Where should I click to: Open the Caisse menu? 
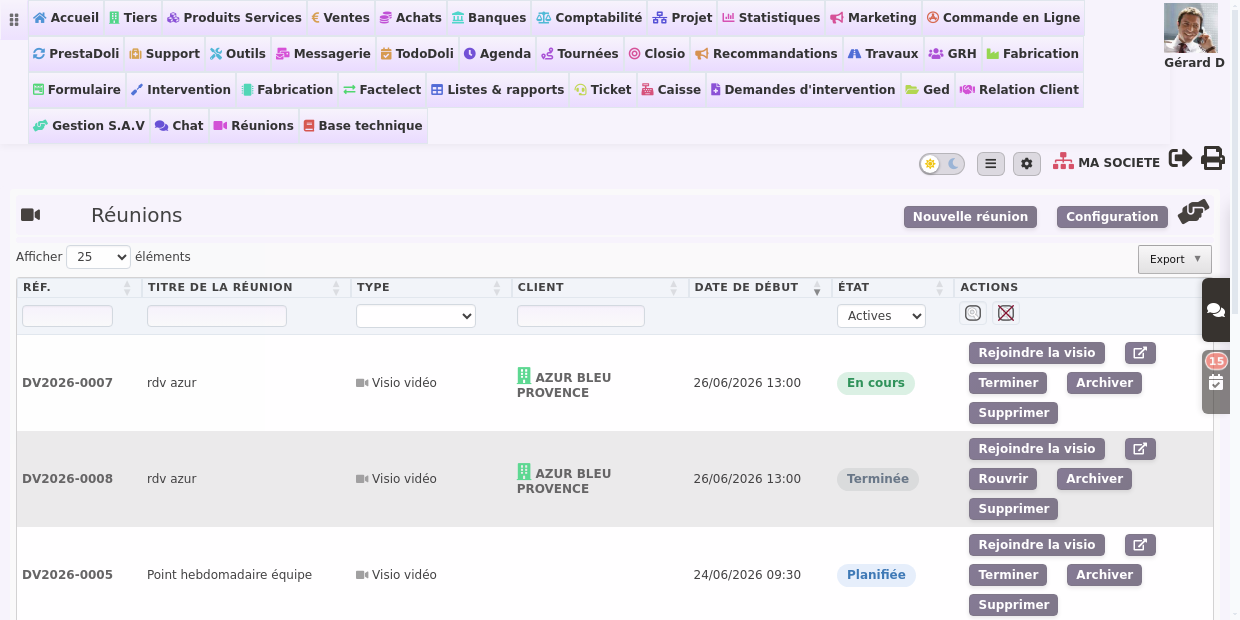[x=671, y=90]
